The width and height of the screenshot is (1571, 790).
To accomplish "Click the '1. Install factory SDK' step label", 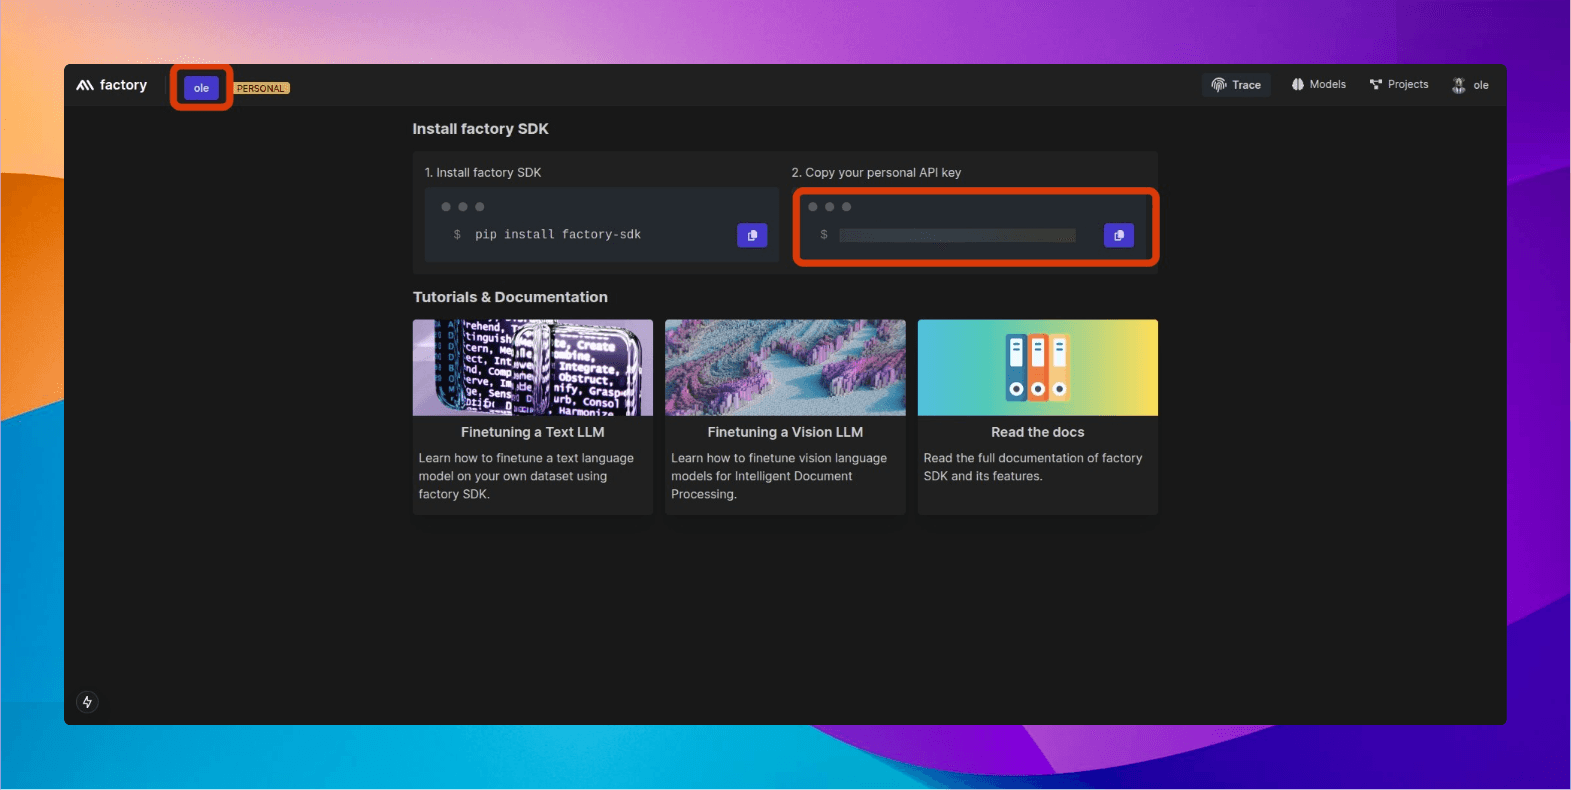I will pos(483,172).
